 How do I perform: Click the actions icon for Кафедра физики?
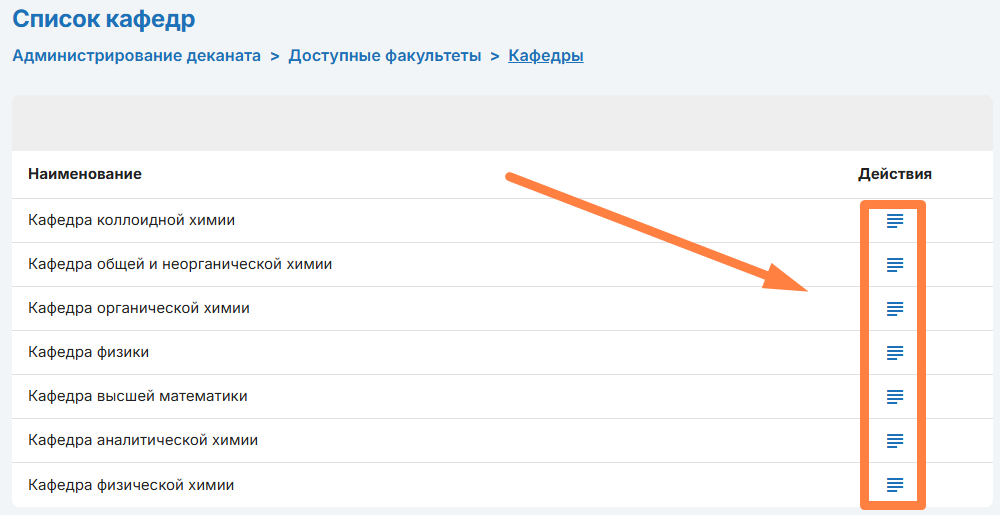[895, 353]
